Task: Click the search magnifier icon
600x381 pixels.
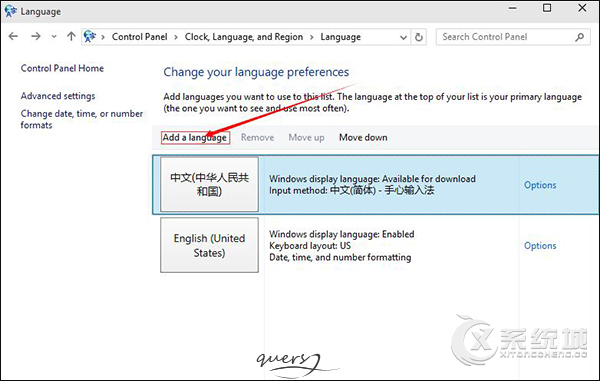Action: click(x=579, y=37)
